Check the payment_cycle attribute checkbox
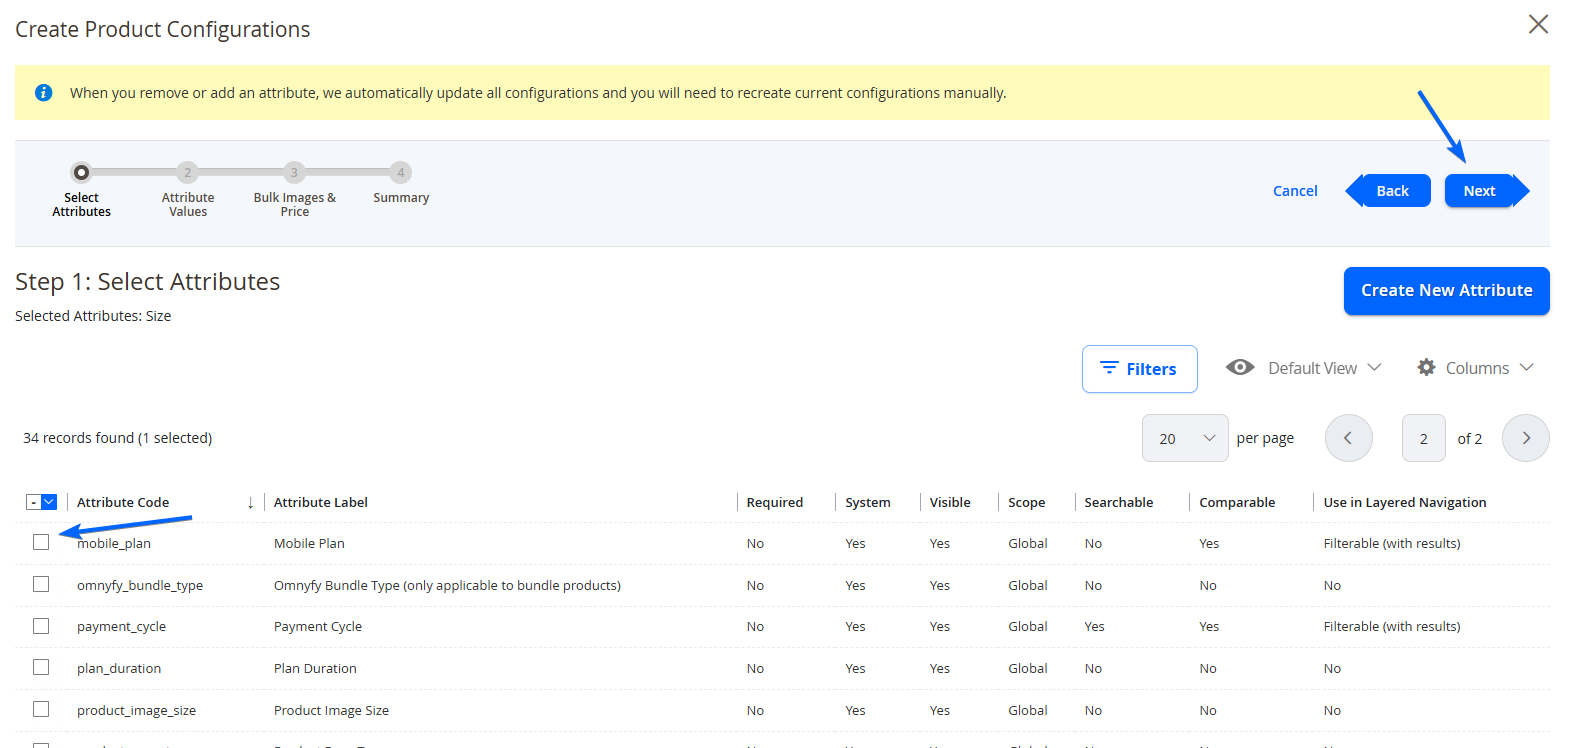The width and height of the screenshot is (1572, 748). [41, 626]
